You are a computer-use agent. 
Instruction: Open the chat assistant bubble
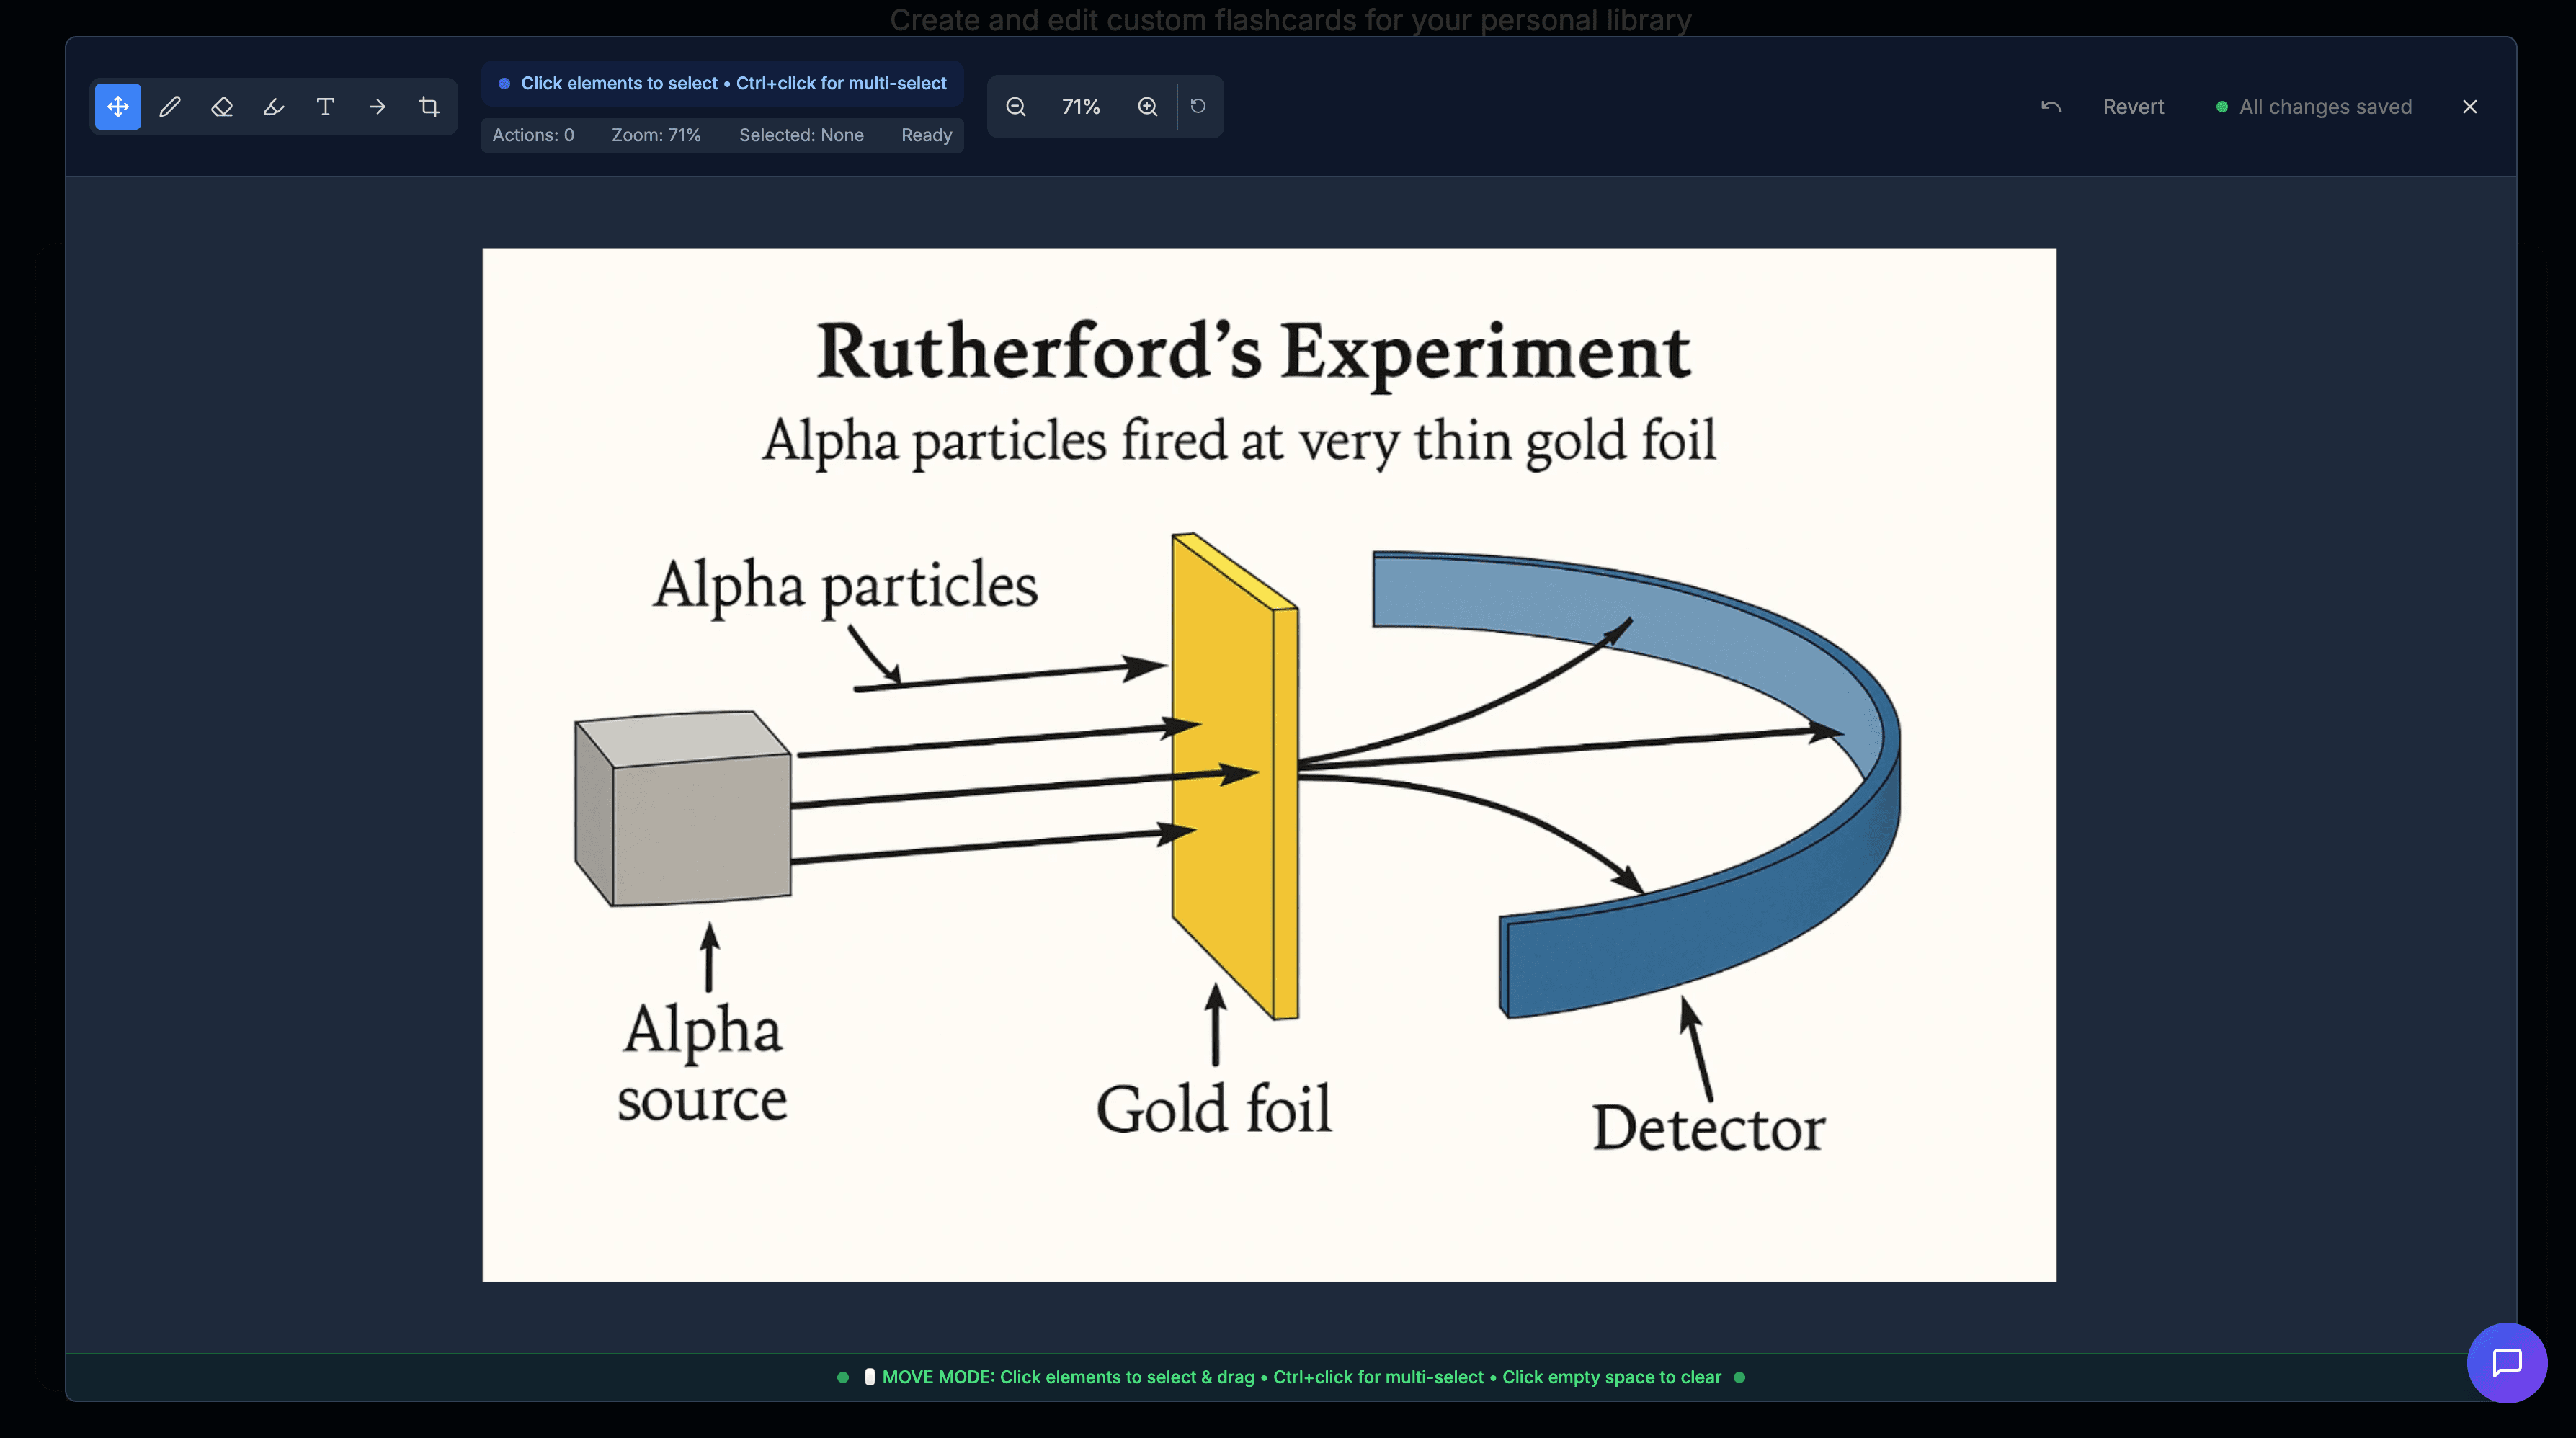tap(2506, 1362)
